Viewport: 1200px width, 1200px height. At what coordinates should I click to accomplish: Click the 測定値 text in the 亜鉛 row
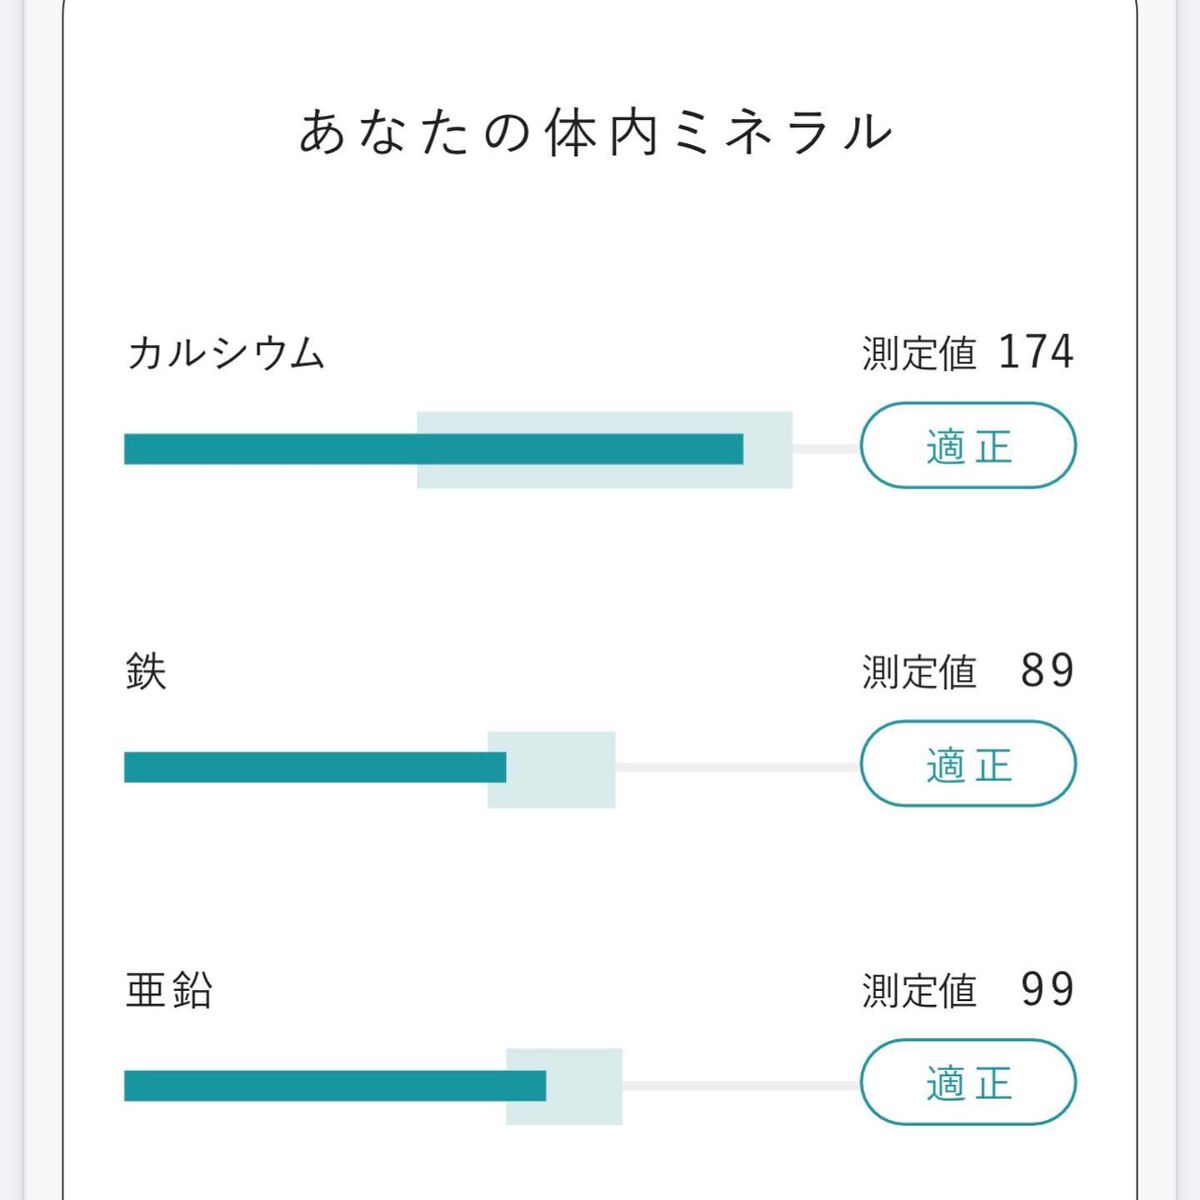[x=918, y=990]
